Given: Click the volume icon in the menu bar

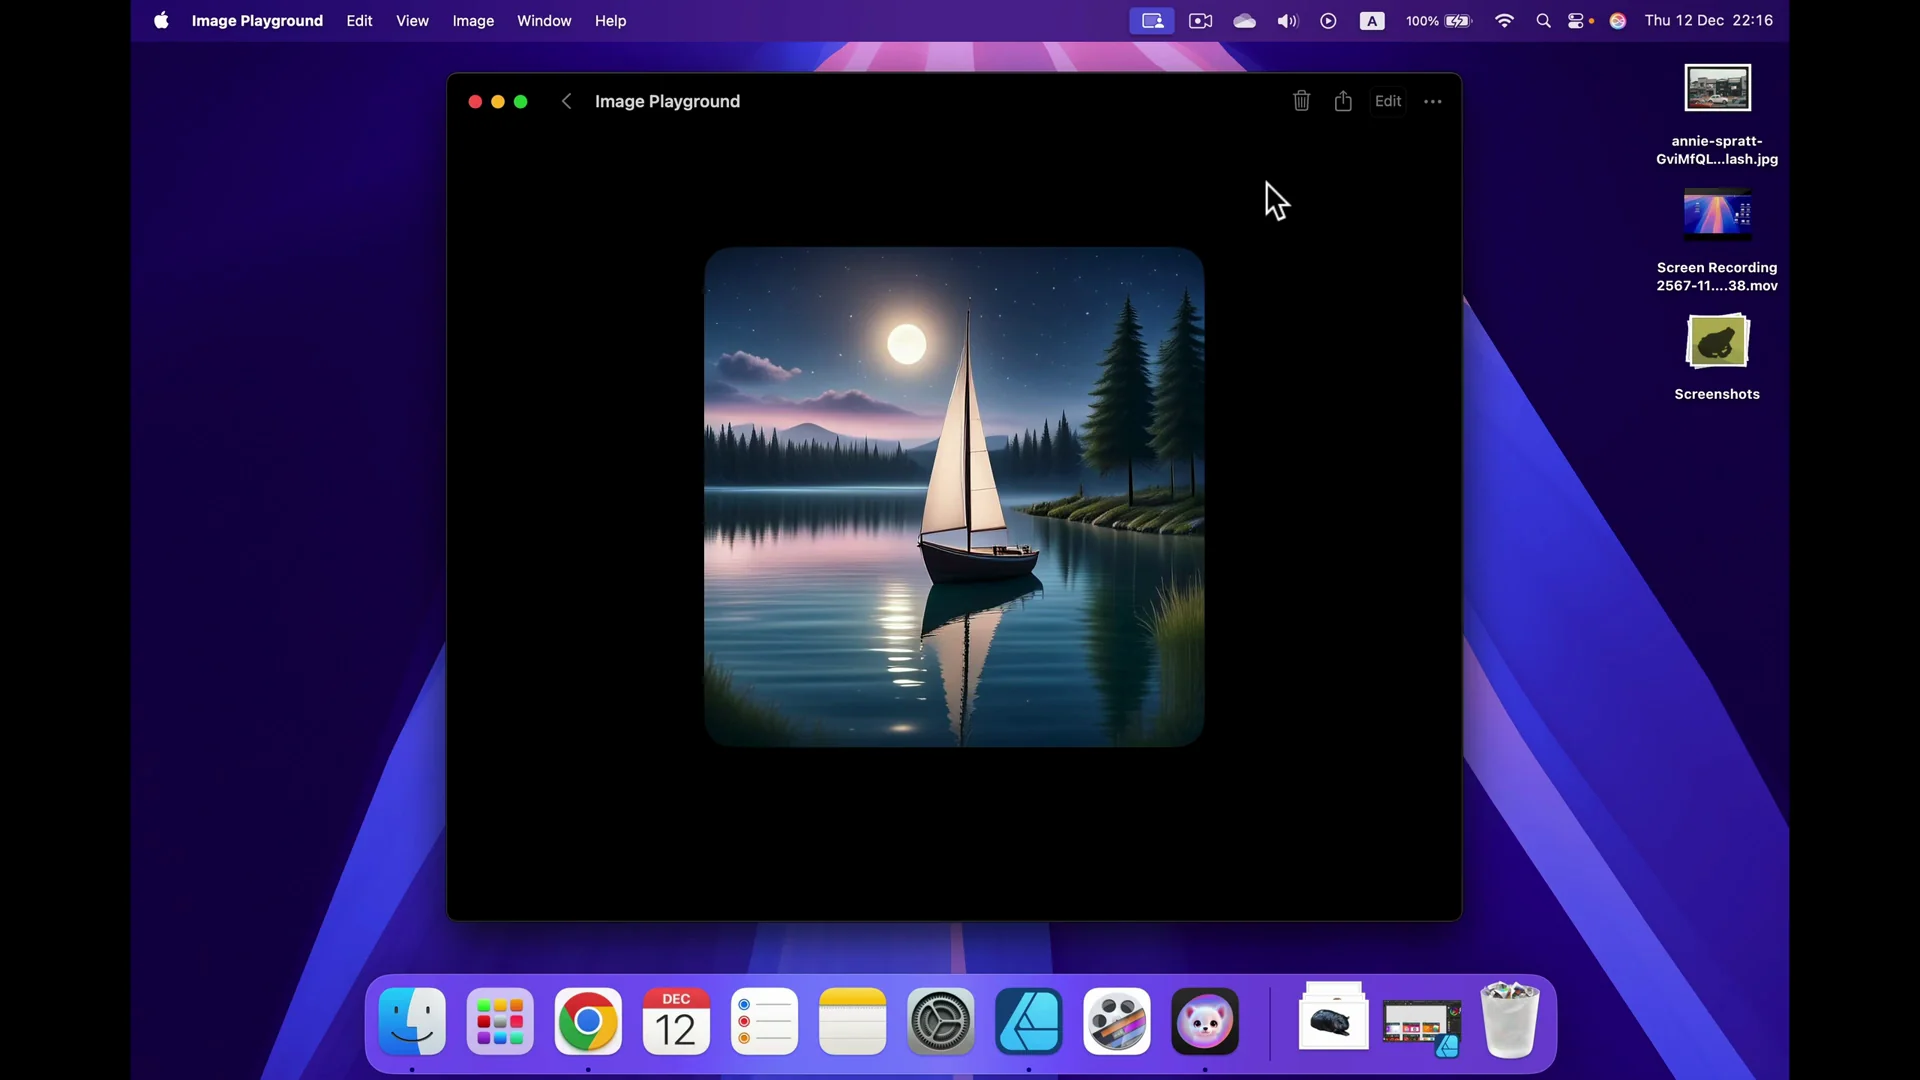Looking at the screenshot, I should click(1287, 20).
